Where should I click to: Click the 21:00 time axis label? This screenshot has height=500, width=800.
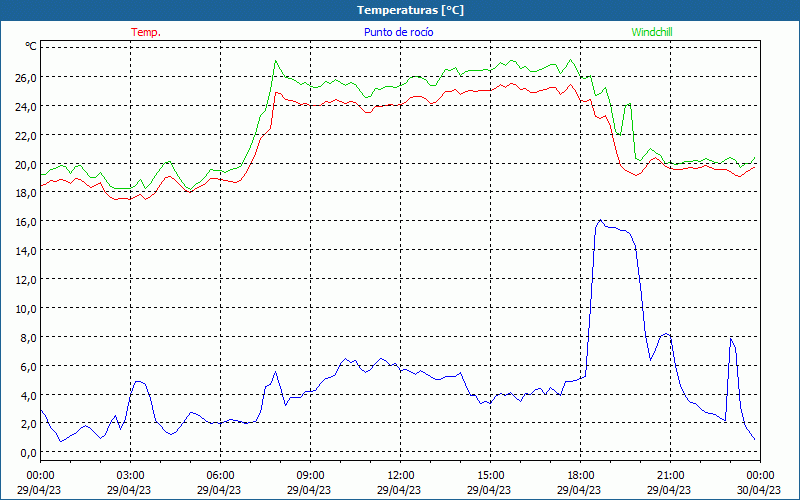[670, 476]
